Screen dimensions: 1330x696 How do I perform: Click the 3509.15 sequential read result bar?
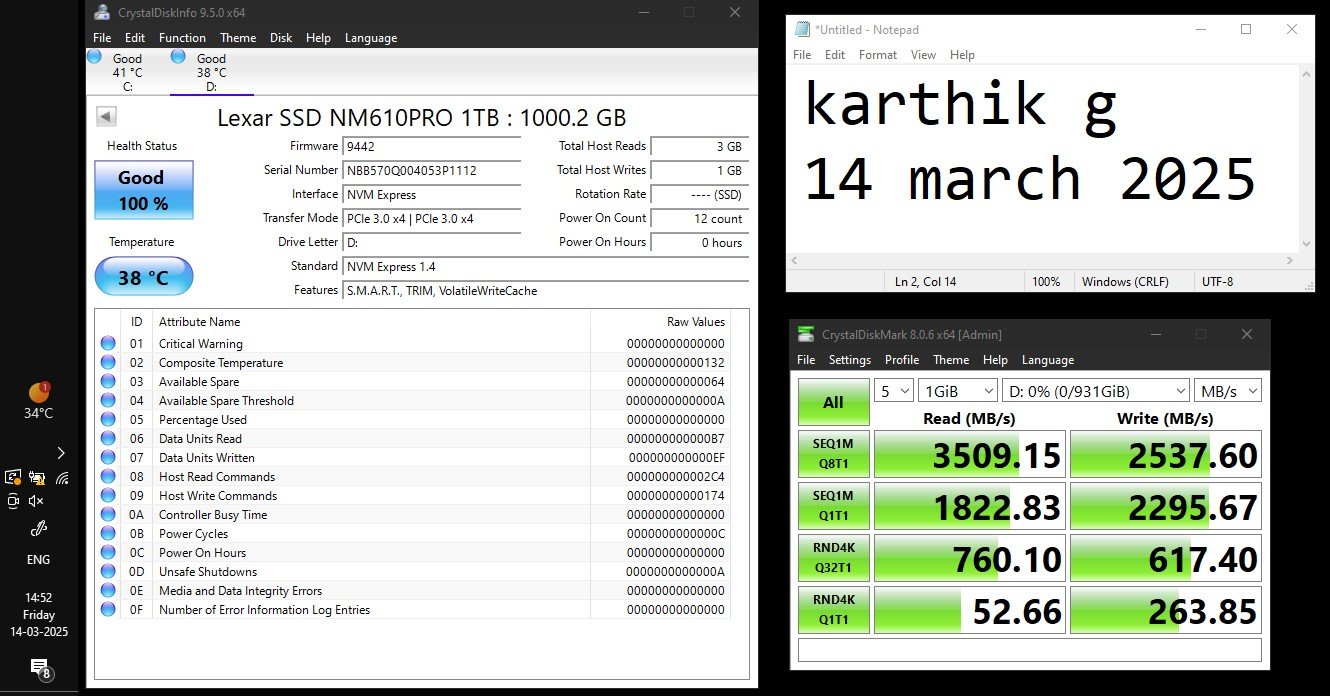pyautogui.click(x=970, y=455)
